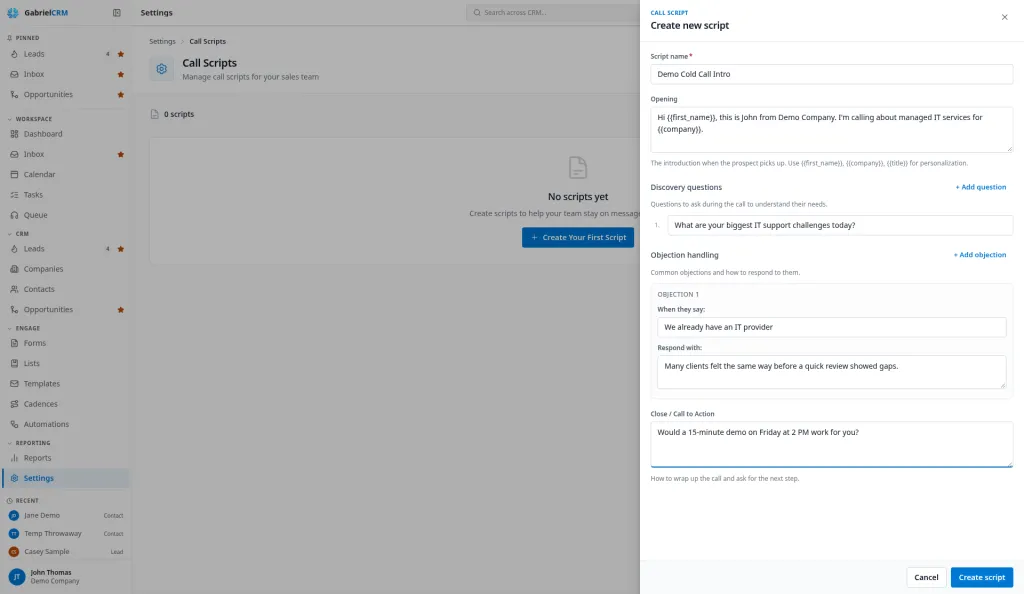Viewport: 1024px width, 594px height.
Task: Toggle star on pinned Opportunities
Action: click(120, 95)
